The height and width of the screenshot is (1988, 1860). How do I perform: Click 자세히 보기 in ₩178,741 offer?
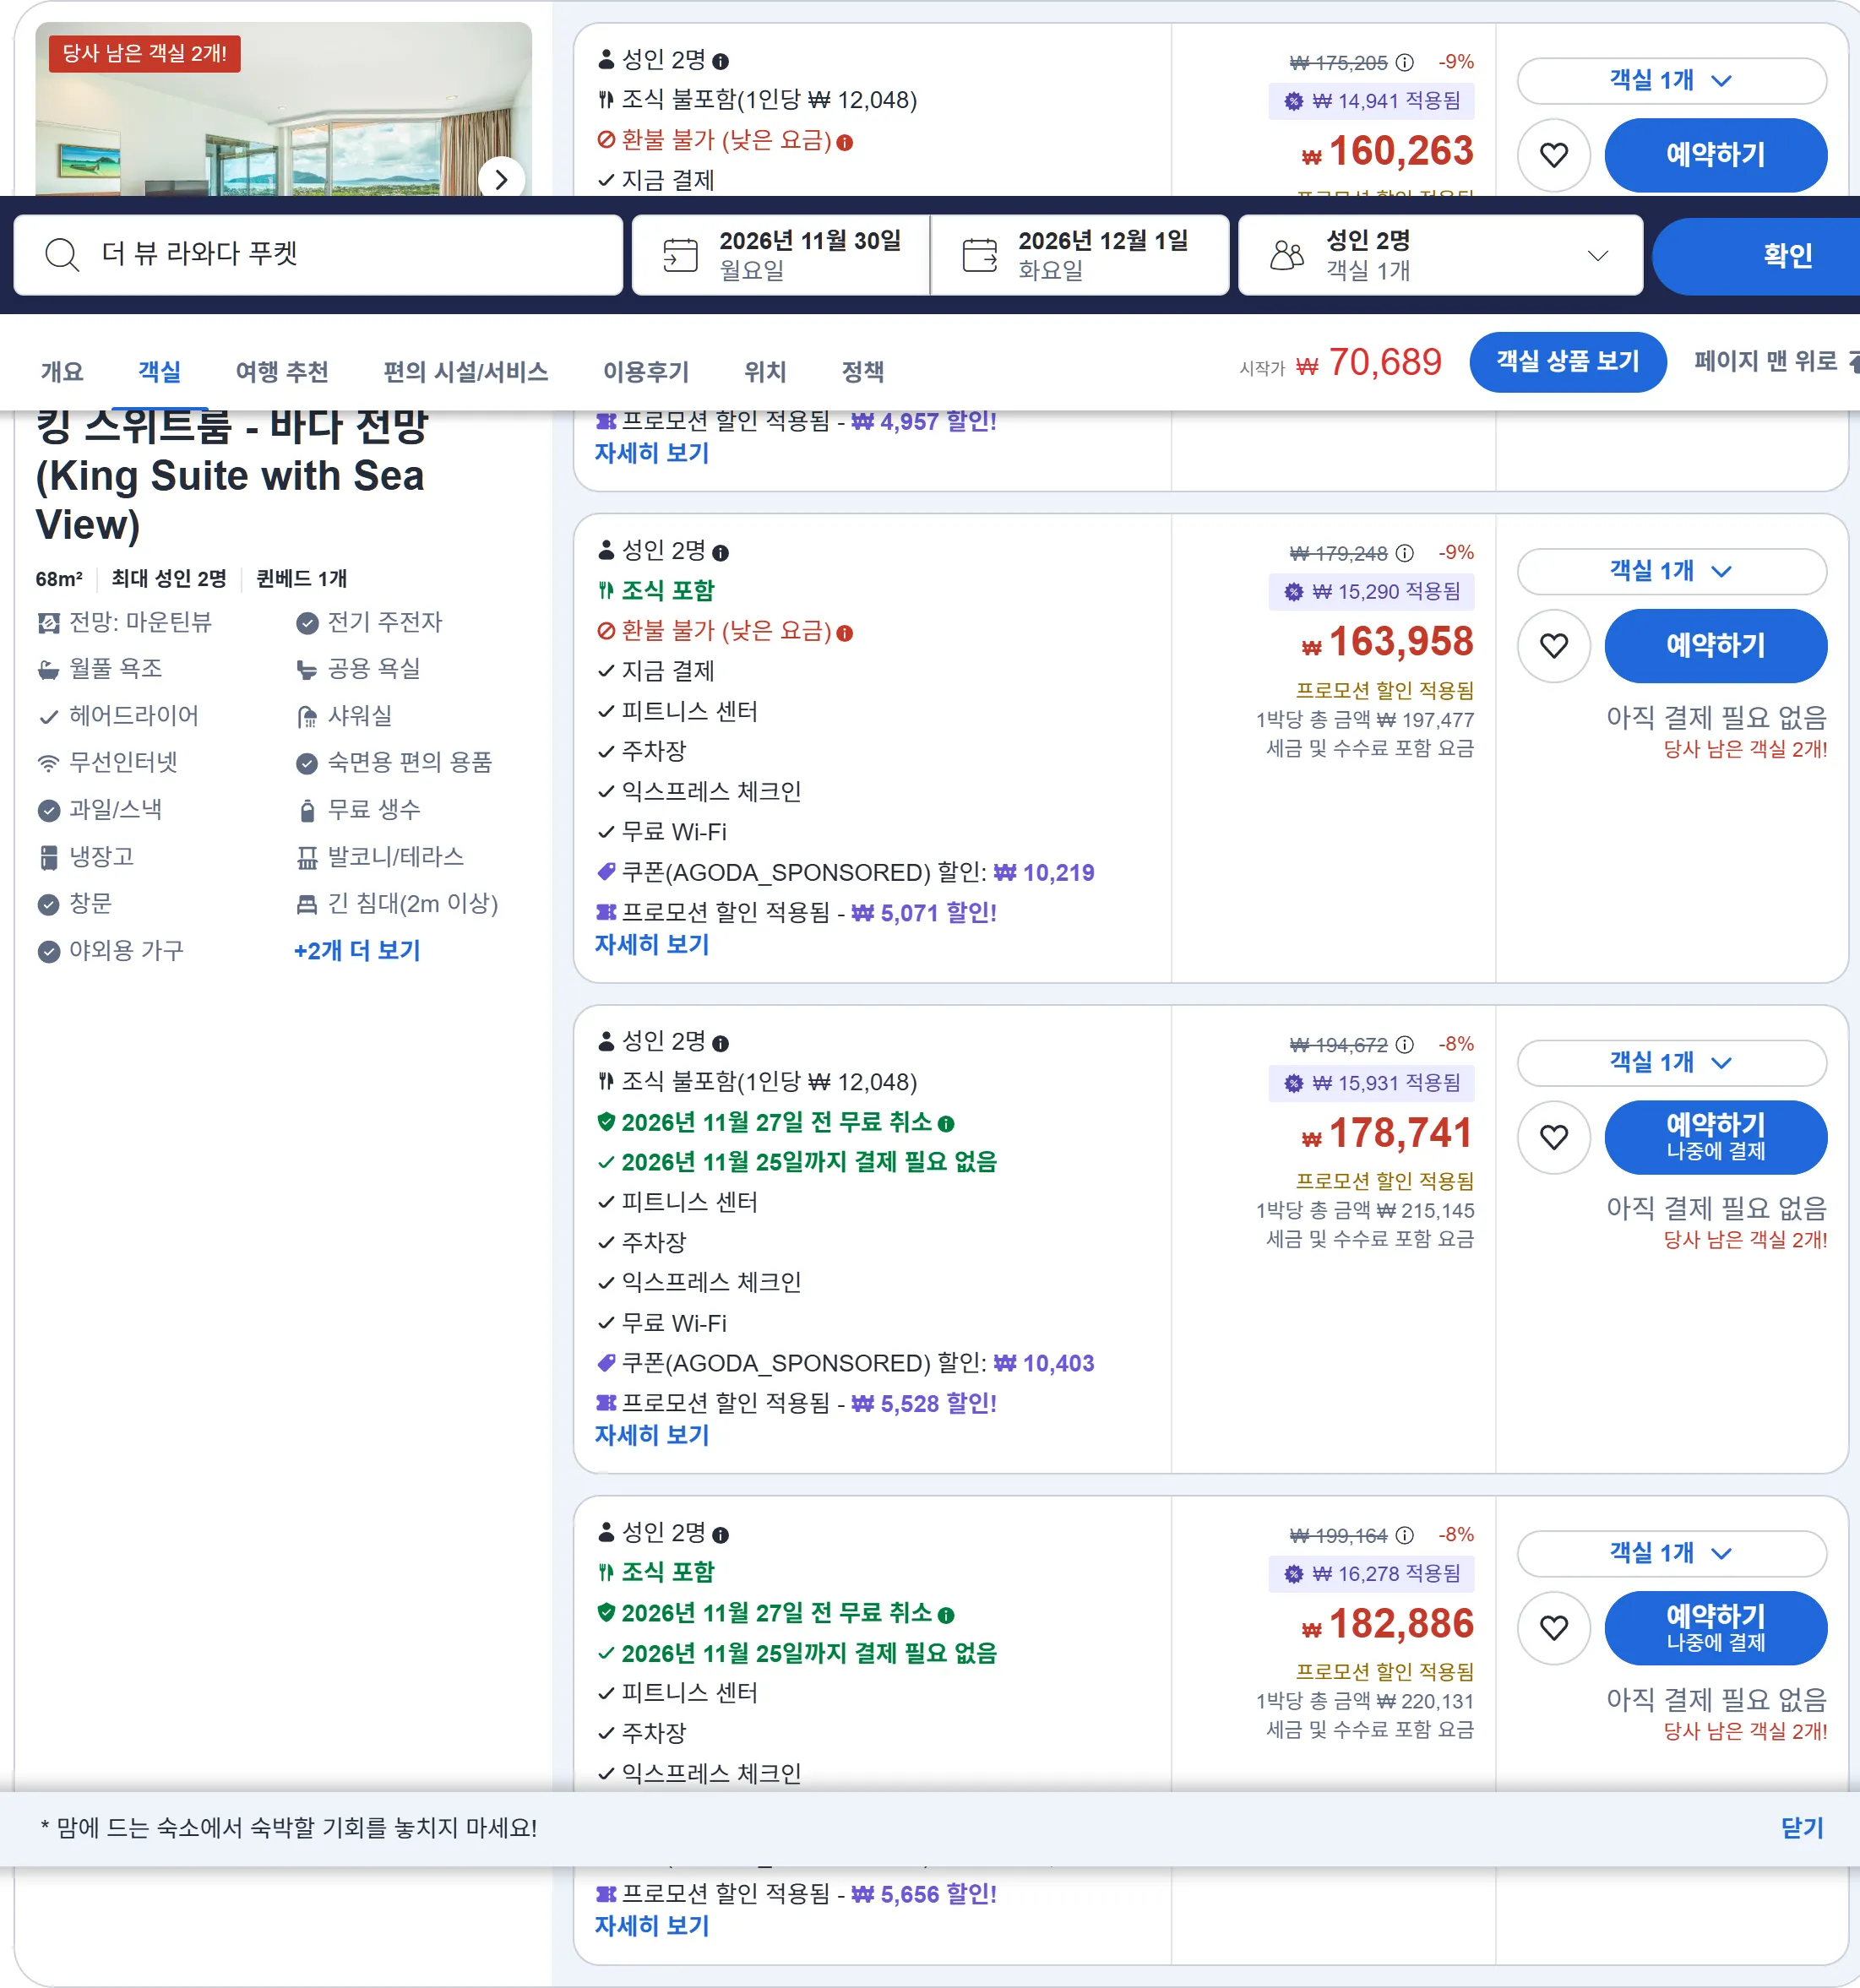coord(652,1436)
